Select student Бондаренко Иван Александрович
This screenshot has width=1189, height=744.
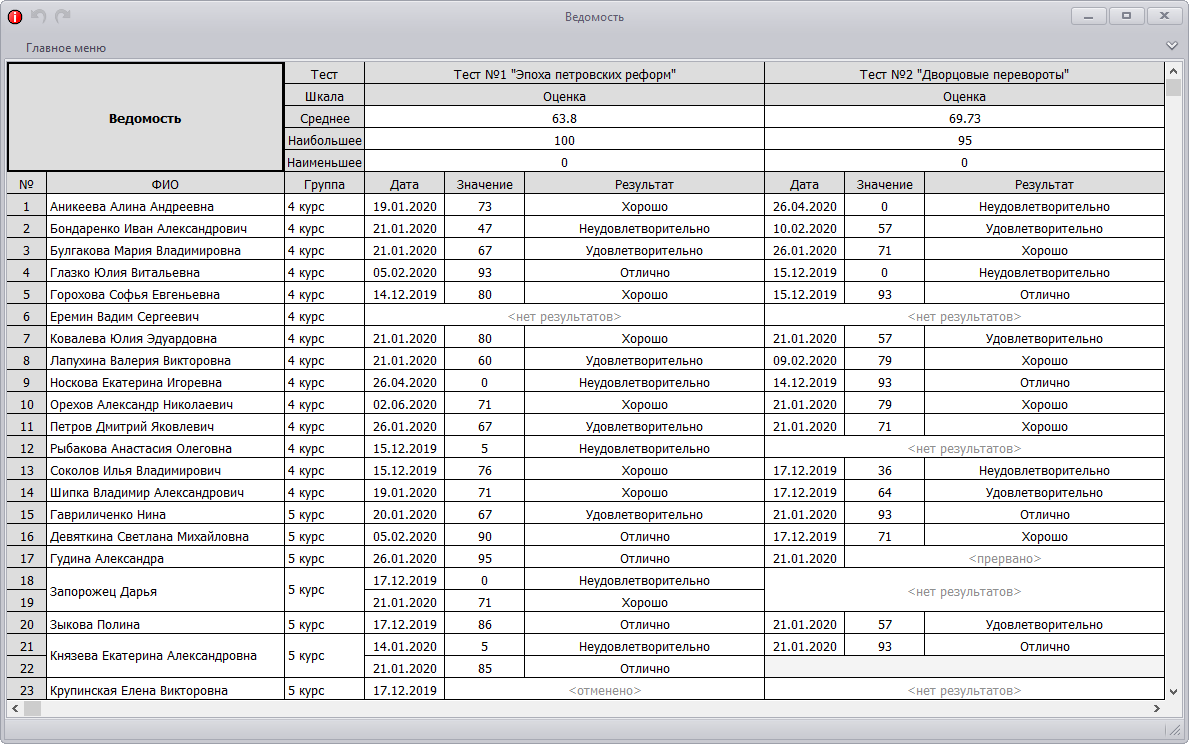pyautogui.click(x=165, y=228)
